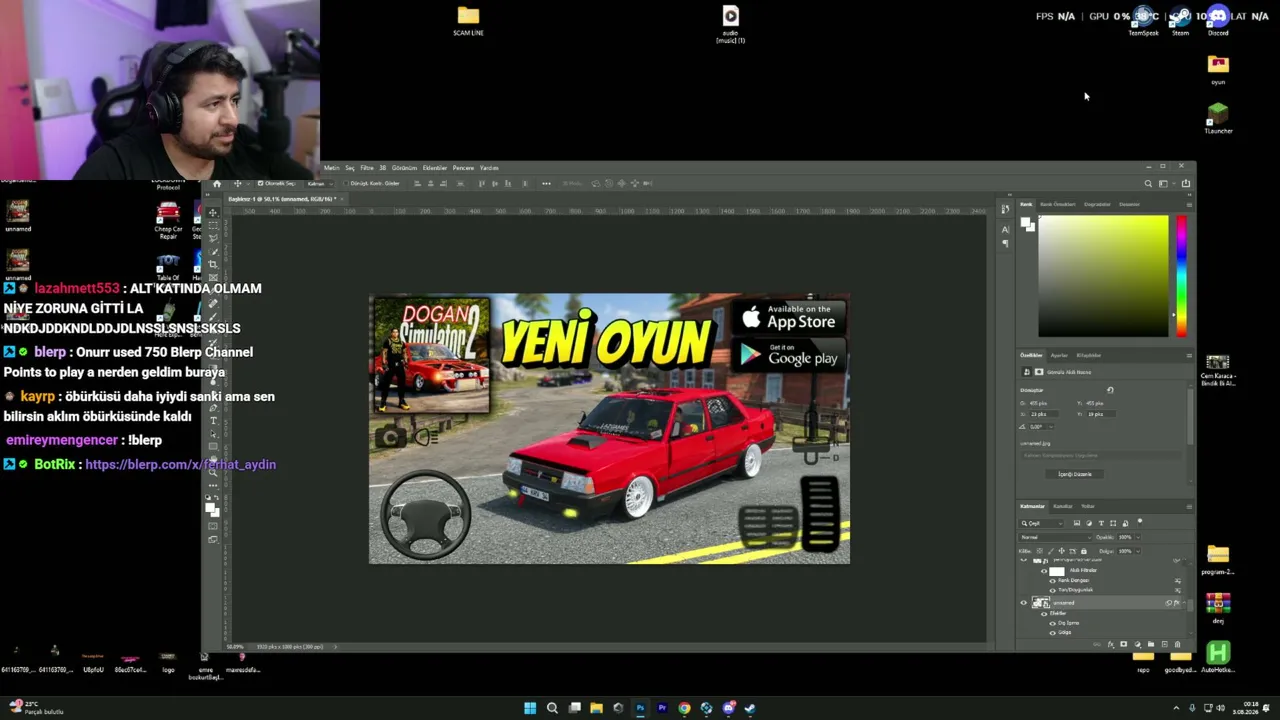
Task: Open the Properties panel flyout menu
Action: tap(1189, 355)
